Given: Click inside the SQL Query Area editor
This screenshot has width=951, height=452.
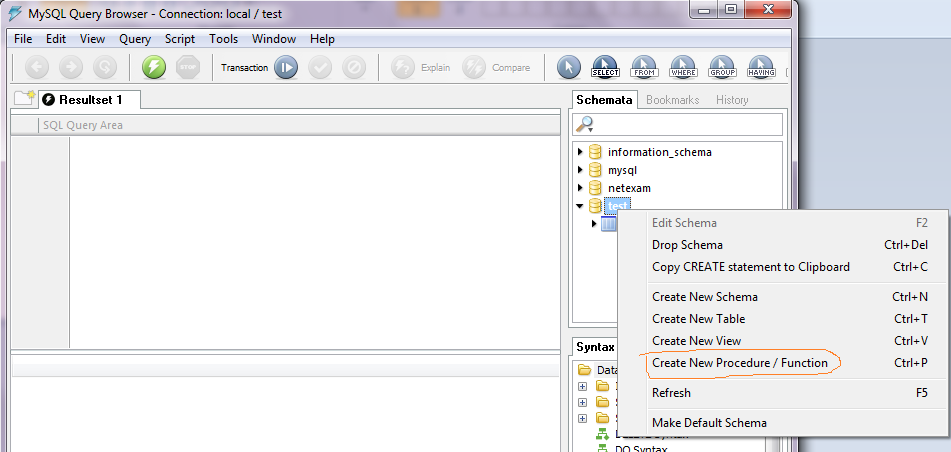Looking at the screenshot, I should [x=314, y=241].
